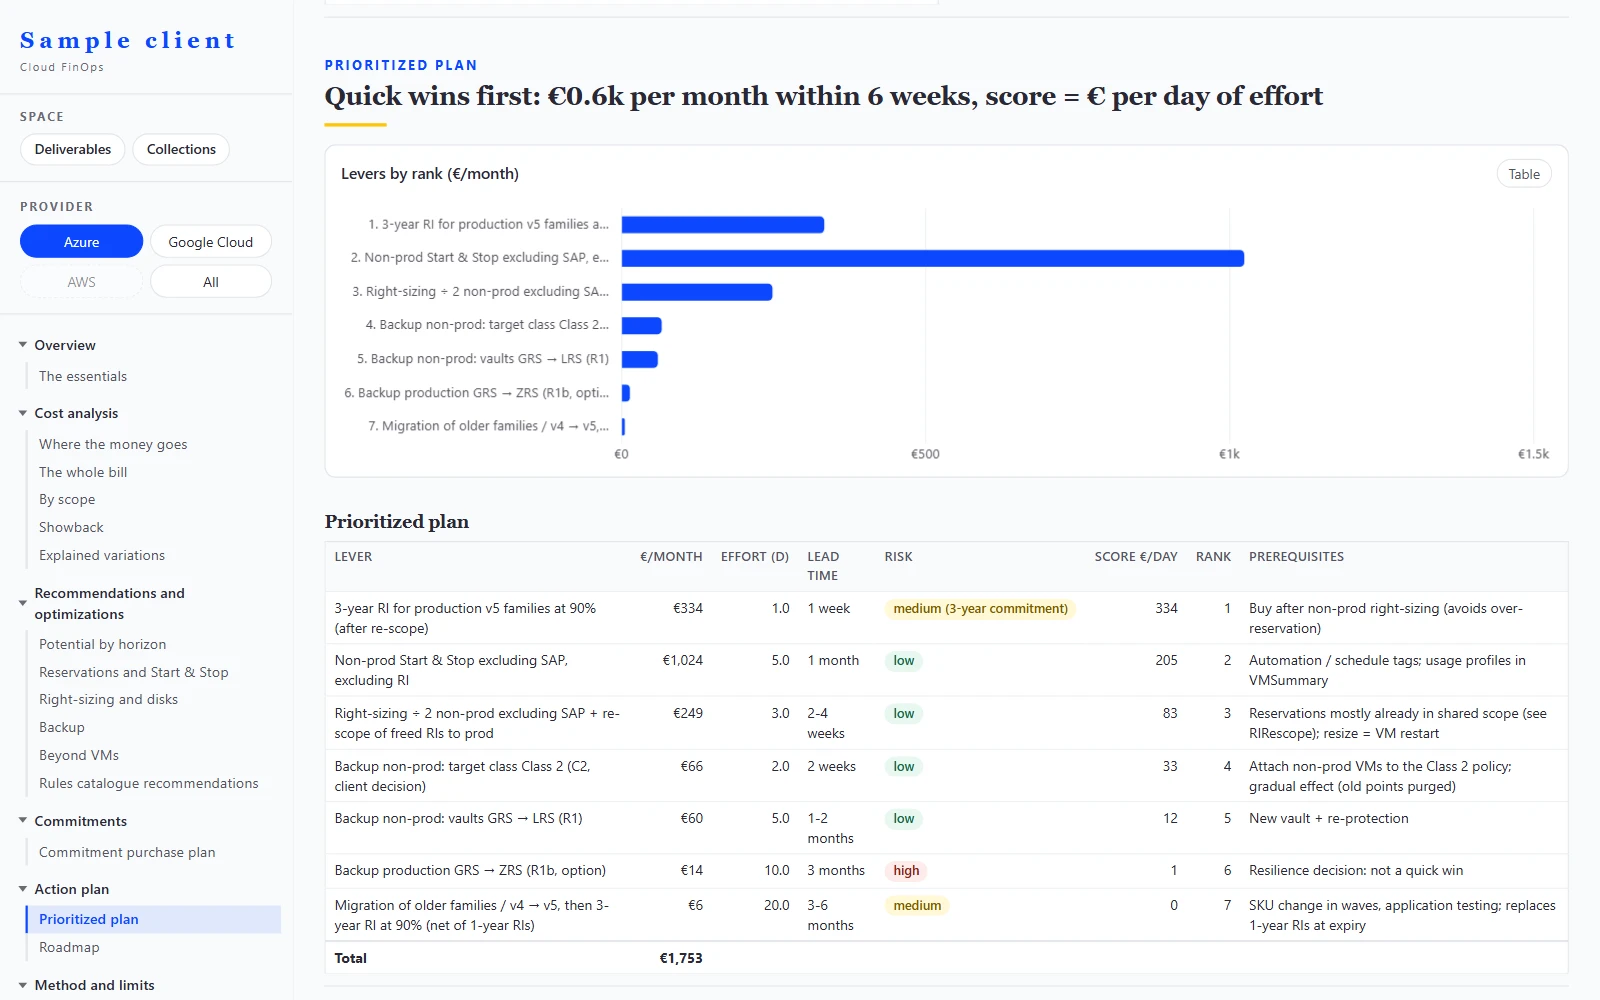The image size is (1600, 1000).
Task: Select the Migration of older families row lever
Action: (x=472, y=915)
